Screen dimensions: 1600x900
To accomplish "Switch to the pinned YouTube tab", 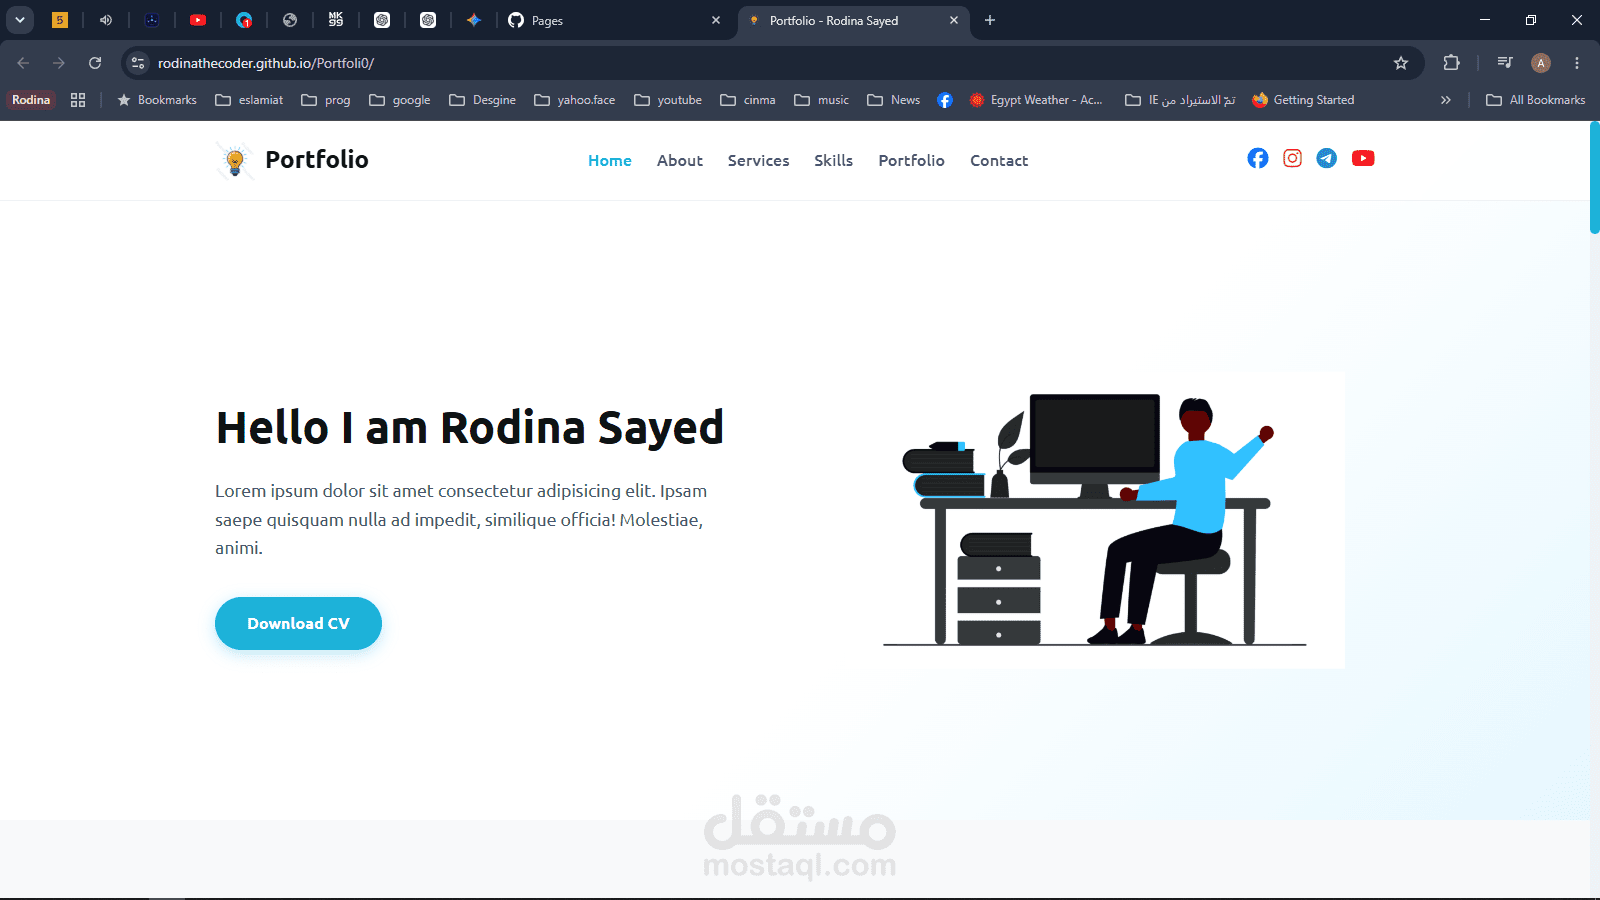I will [x=198, y=20].
